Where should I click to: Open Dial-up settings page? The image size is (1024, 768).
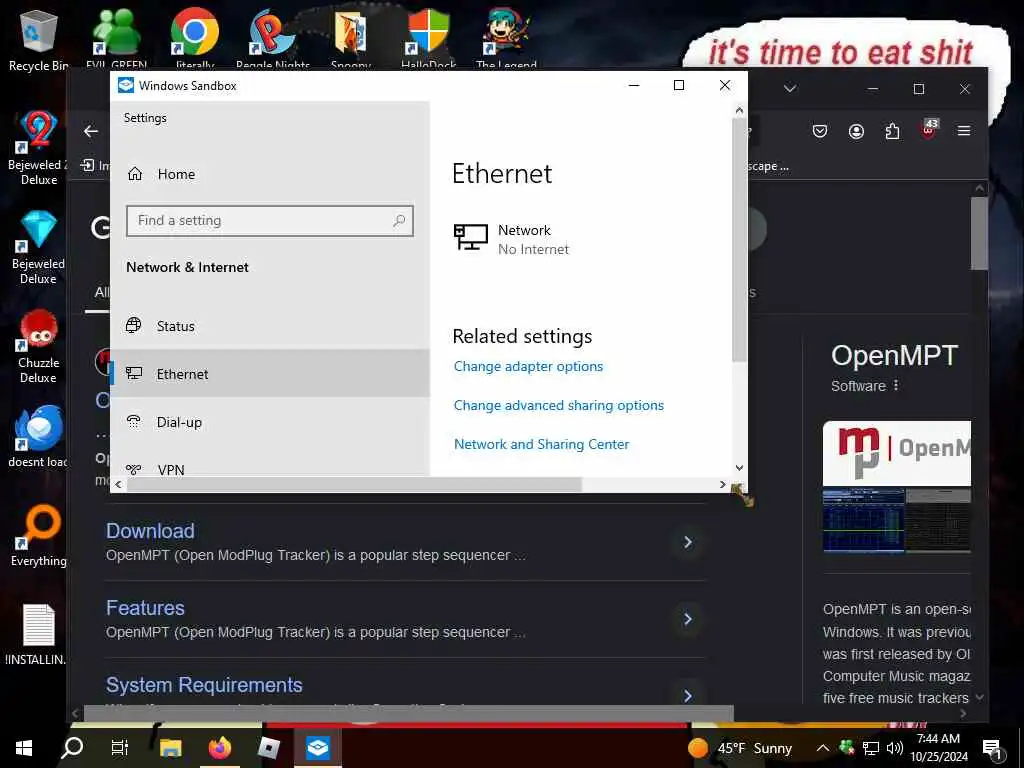(179, 422)
